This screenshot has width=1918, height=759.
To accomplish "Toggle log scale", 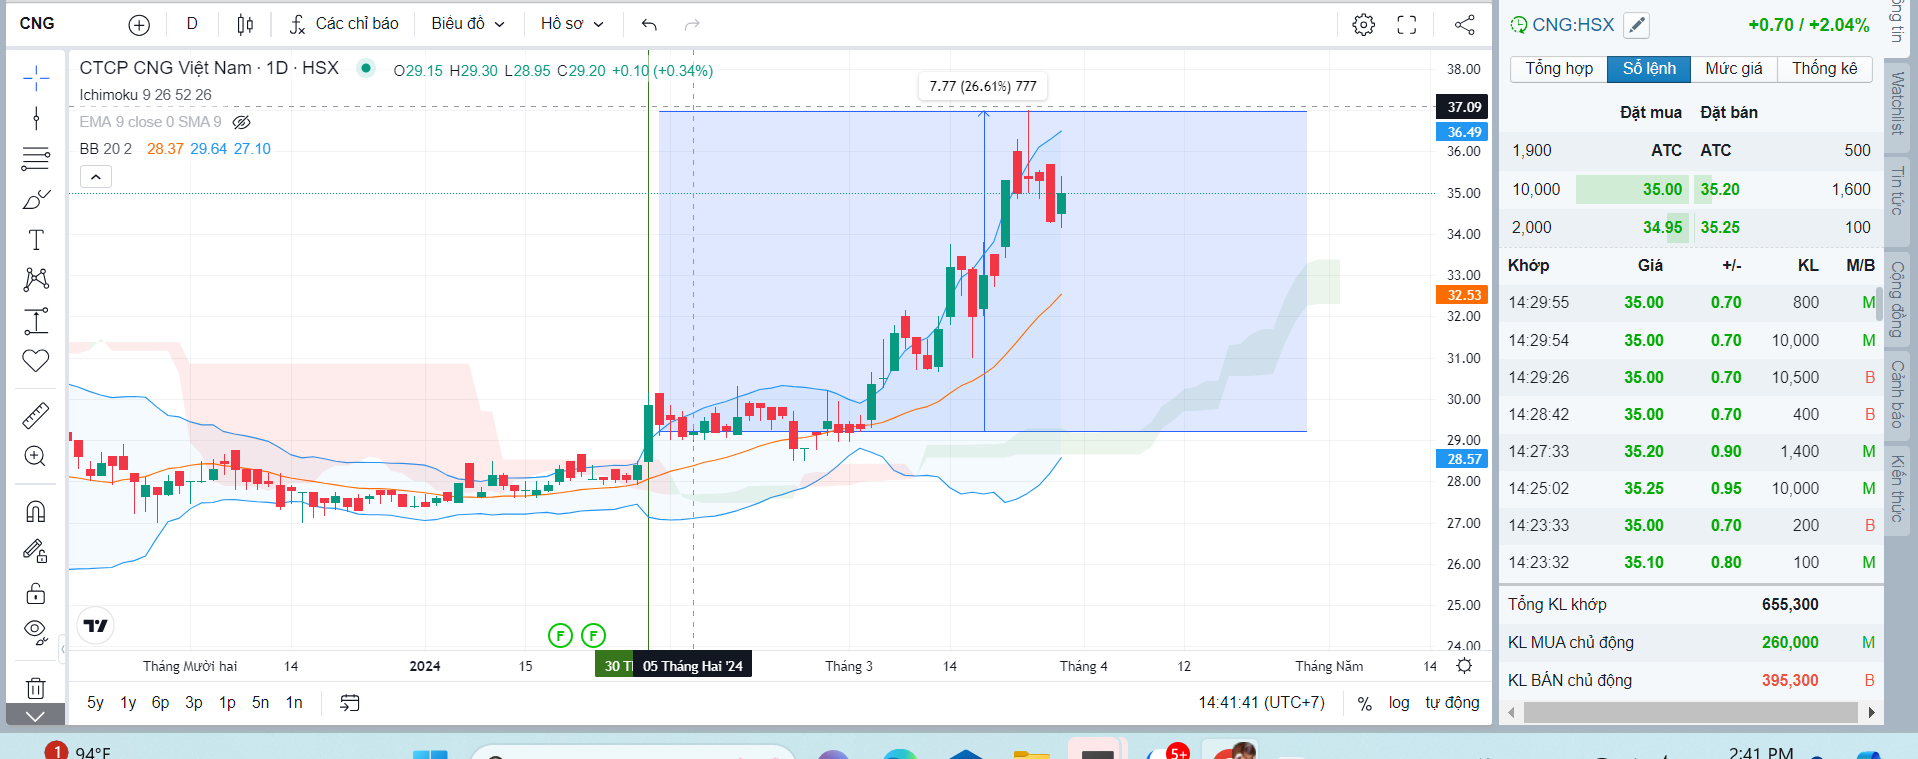I will (x=1399, y=702).
